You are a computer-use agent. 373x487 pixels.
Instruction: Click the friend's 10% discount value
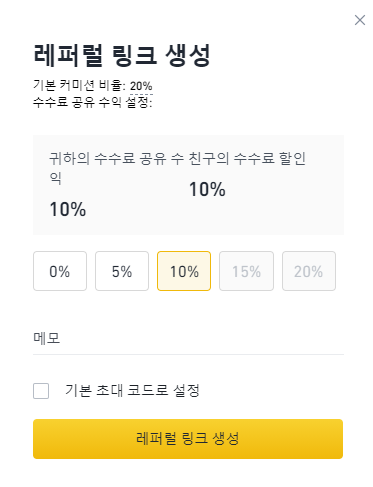point(207,189)
